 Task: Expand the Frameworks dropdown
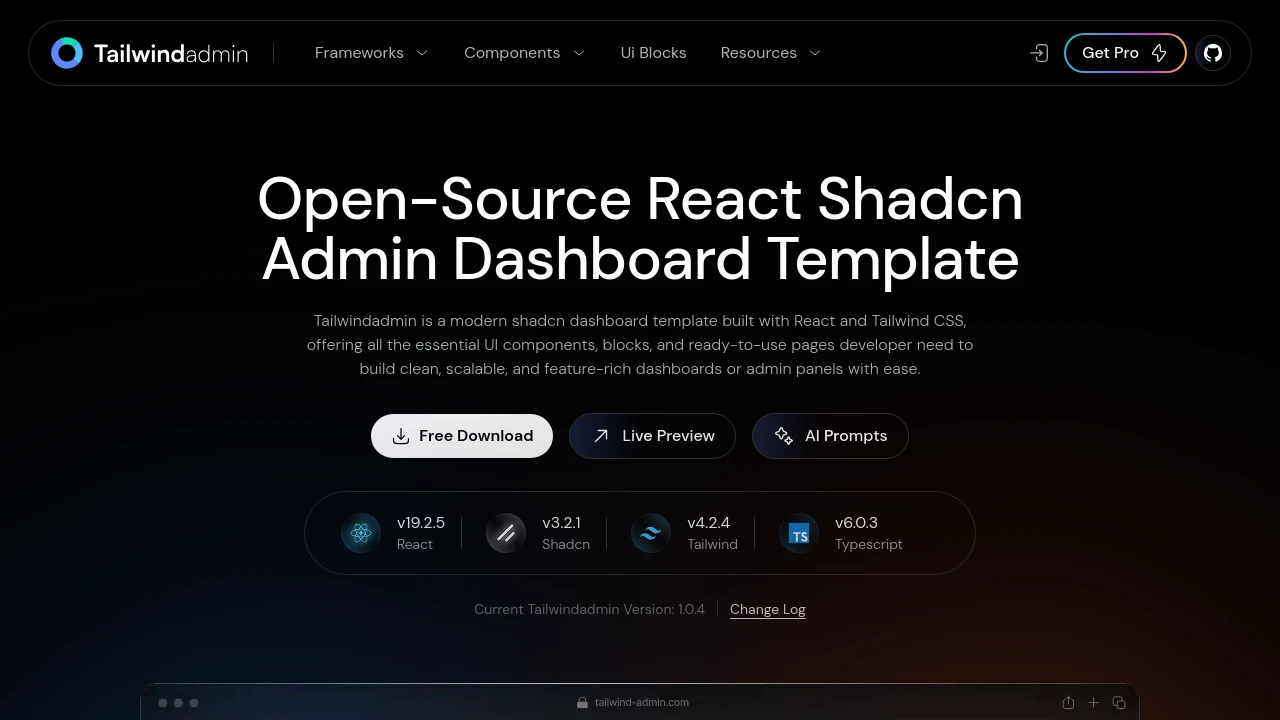click(x=371, y=53)
